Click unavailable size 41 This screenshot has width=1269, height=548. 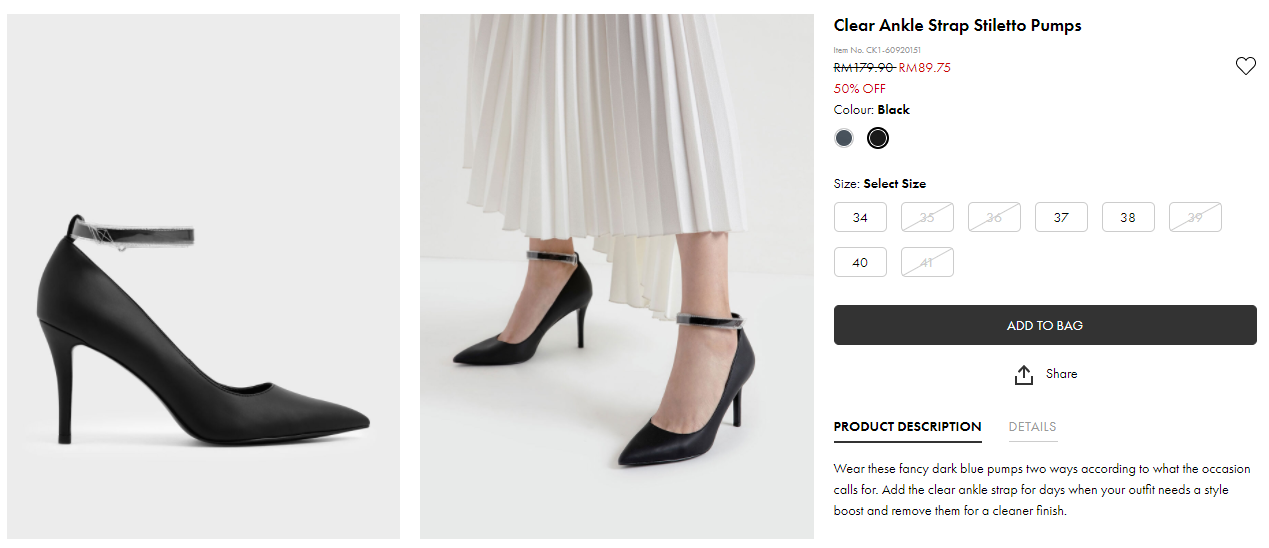pos(927,262)
